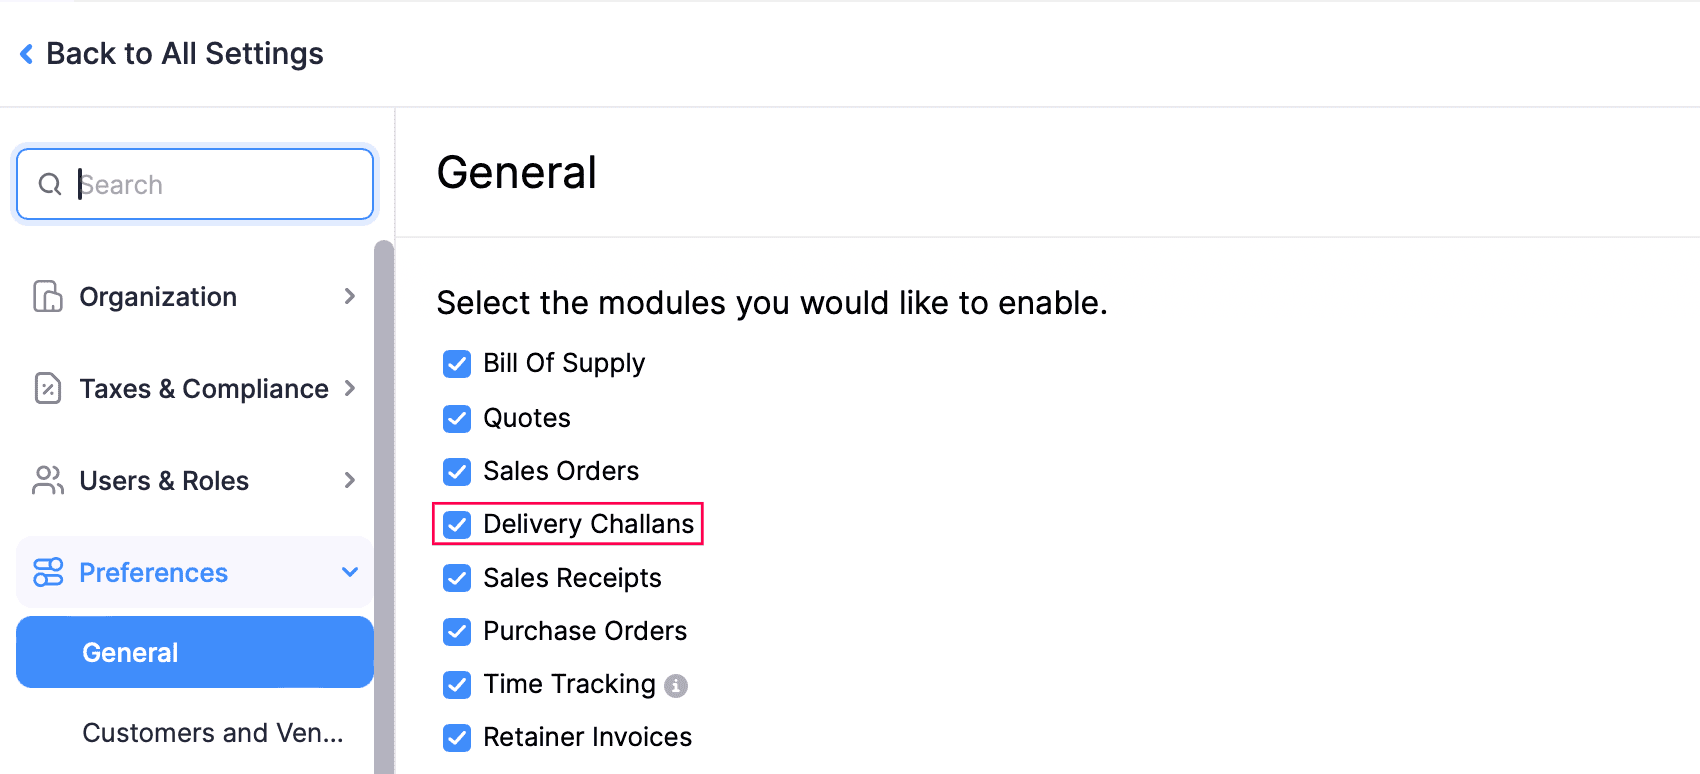Click the Taxes & Compliance document icon
1700x774 pixels.
click(x=48, y=388)
